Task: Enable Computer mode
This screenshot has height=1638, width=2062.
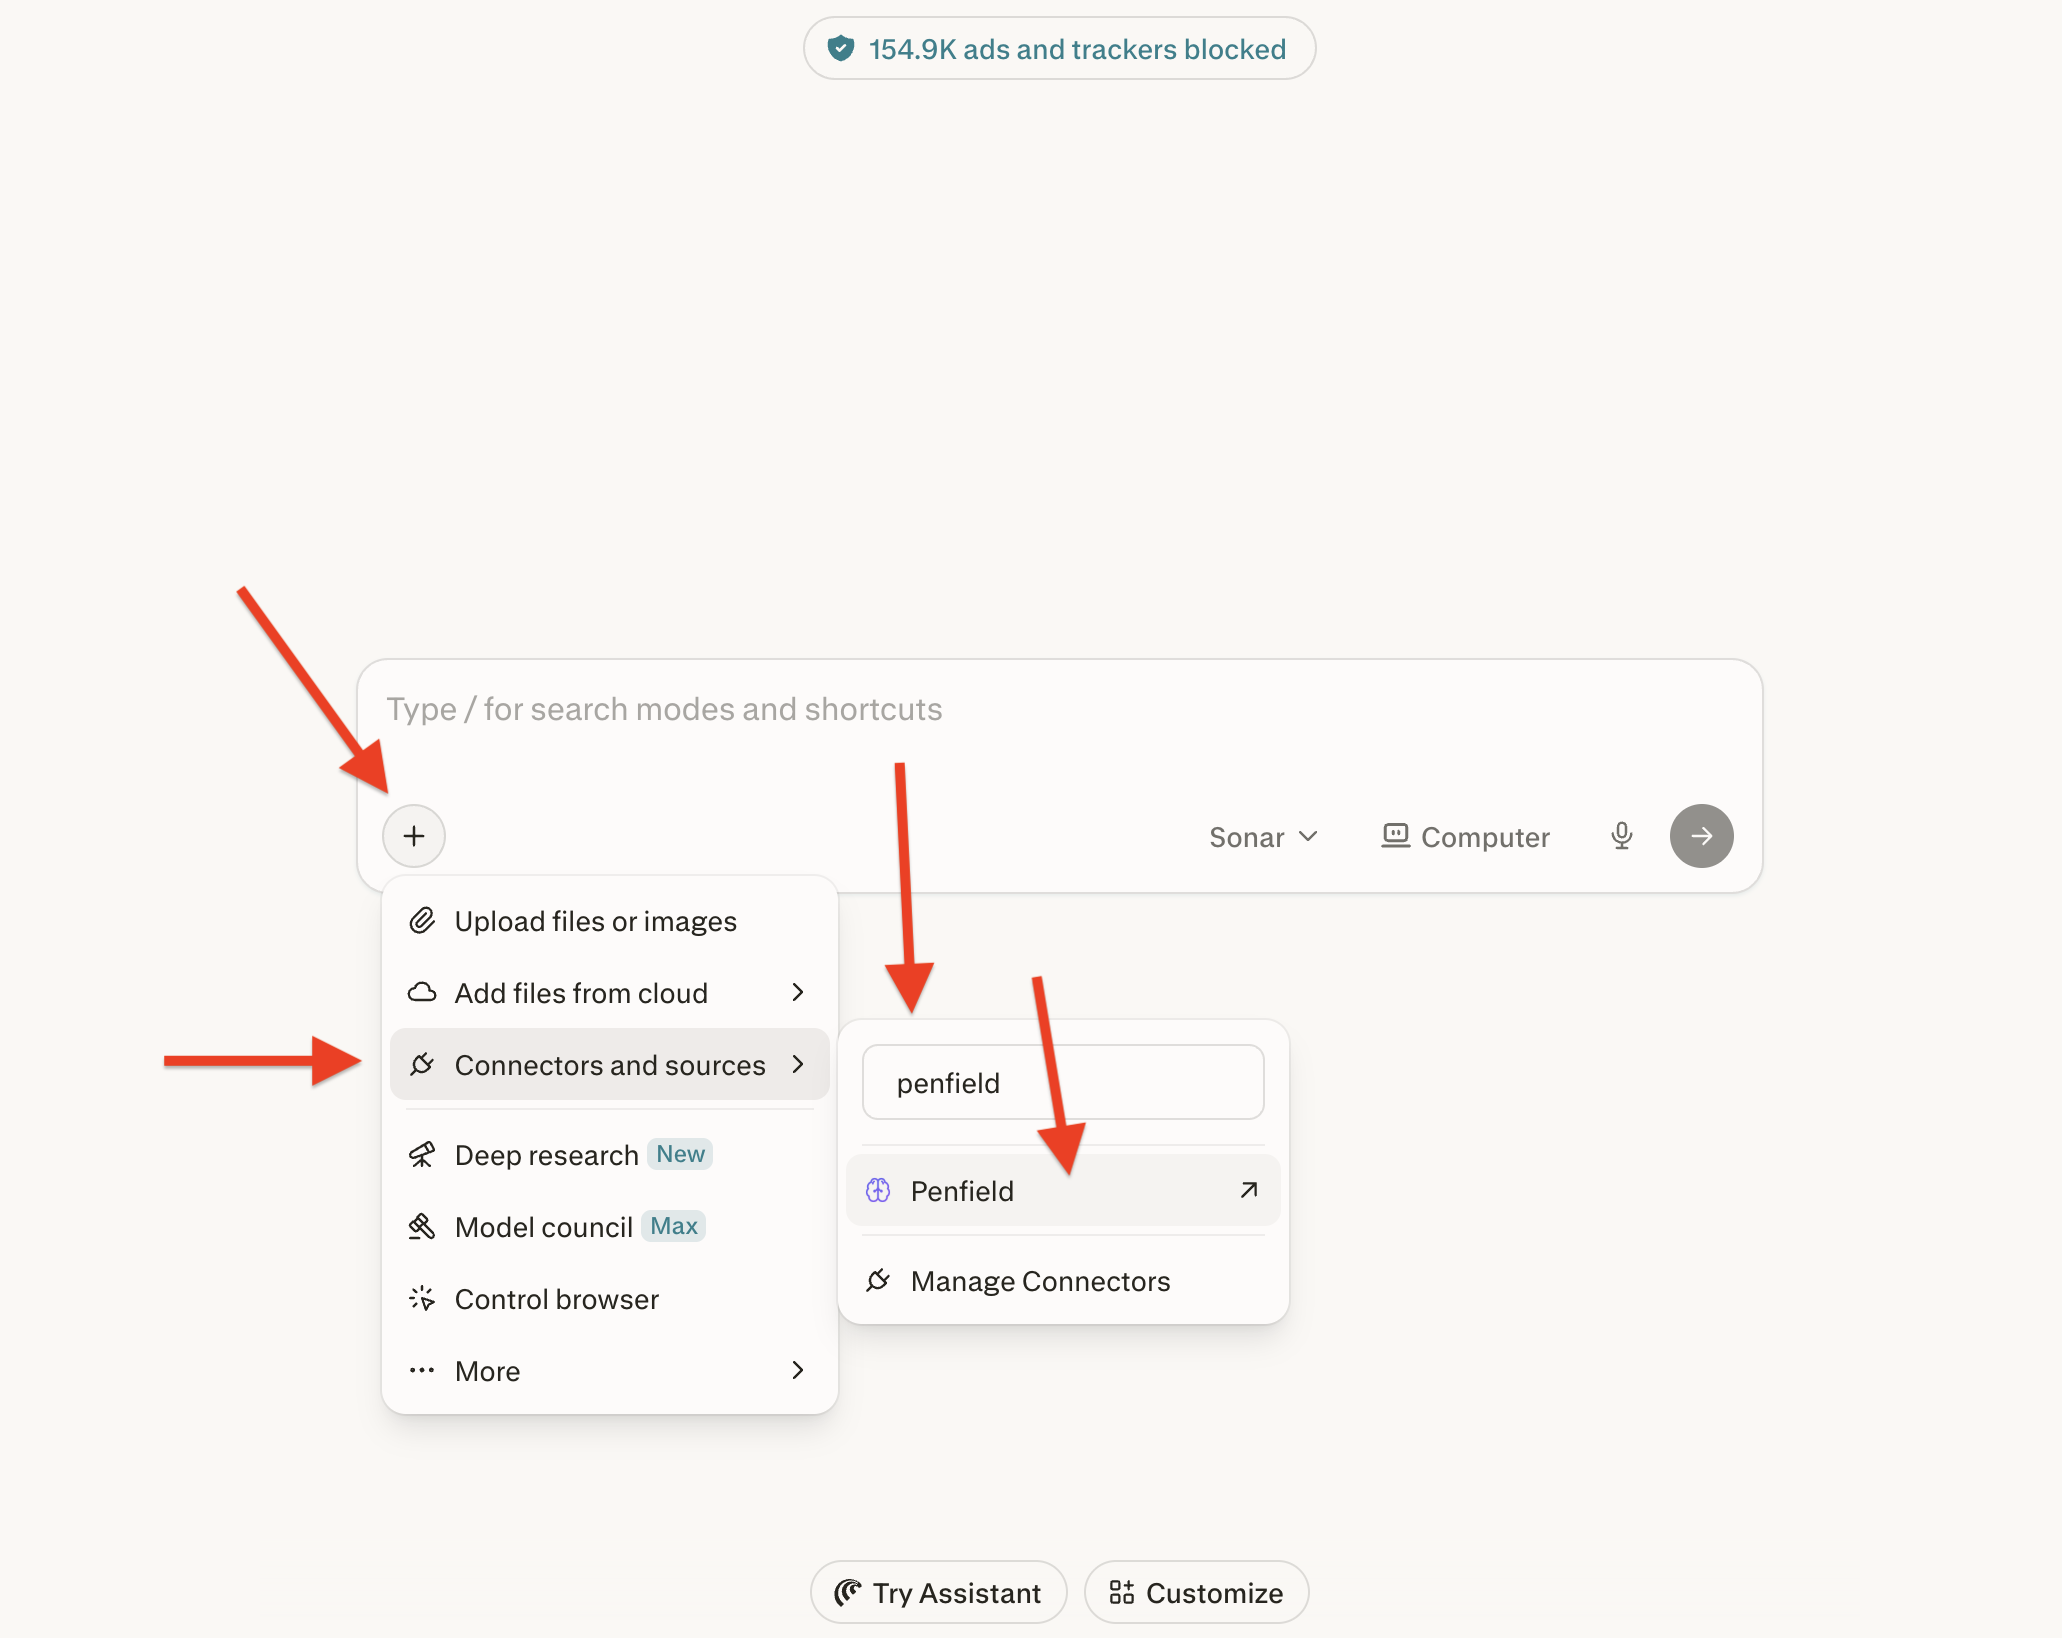Action: [1465, 837]
